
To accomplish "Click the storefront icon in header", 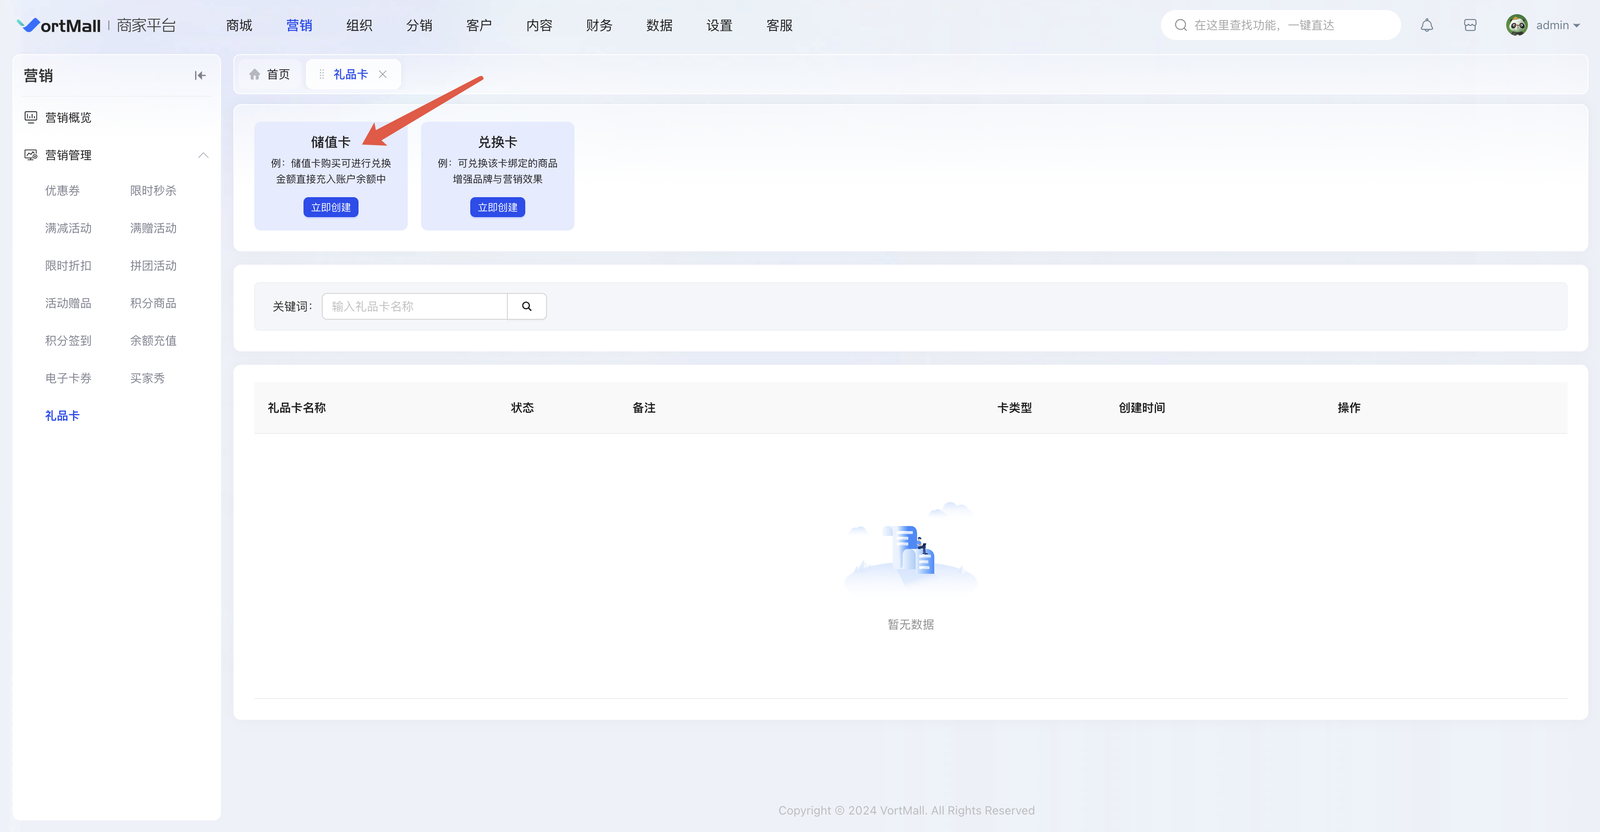I will [1470, 26].
